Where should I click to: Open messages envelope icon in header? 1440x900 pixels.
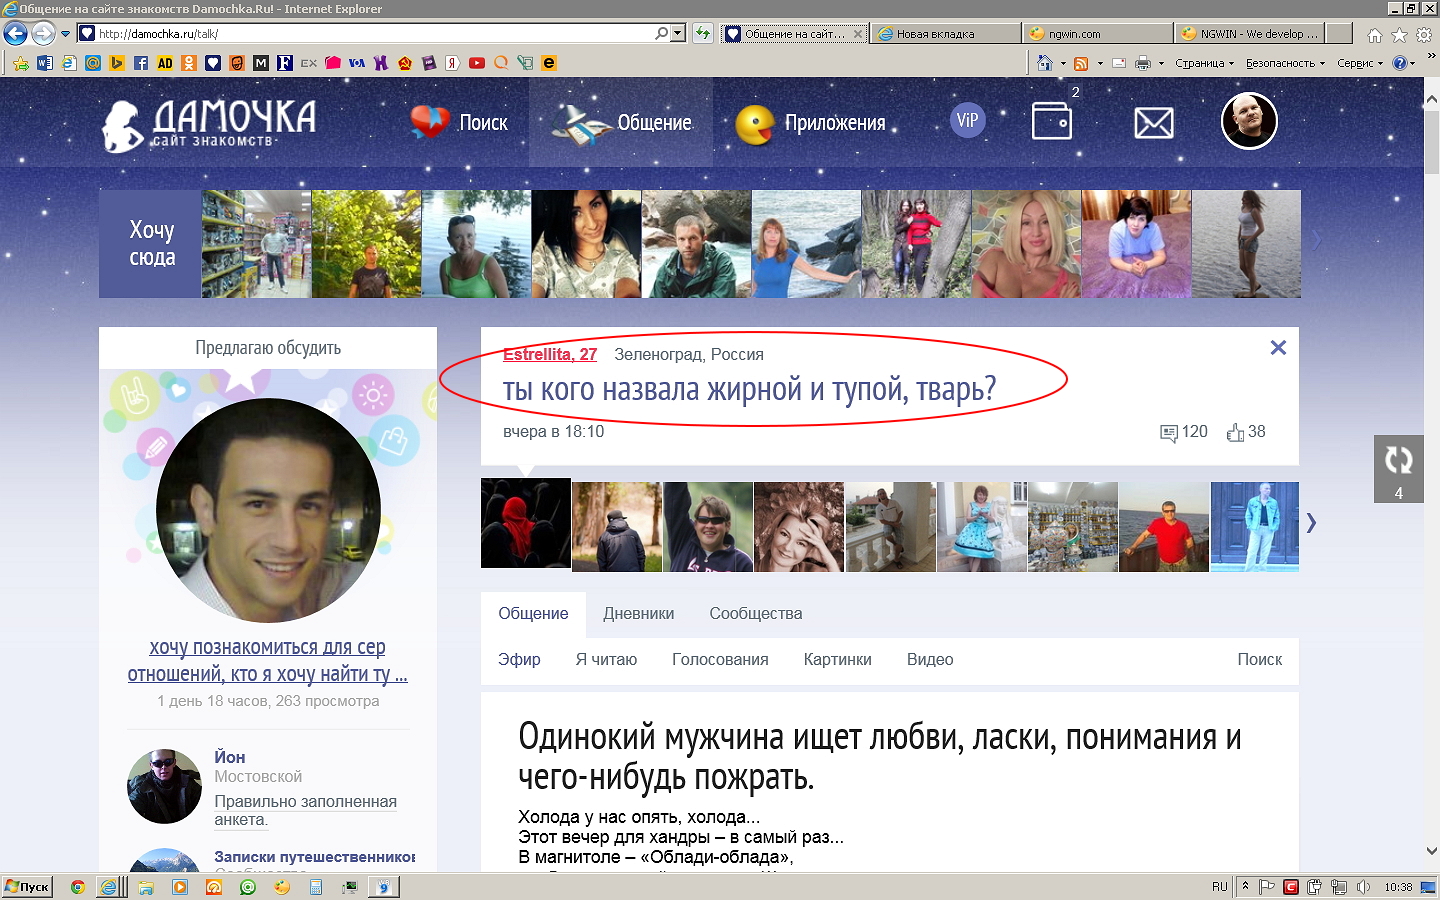pos(1154,123)
